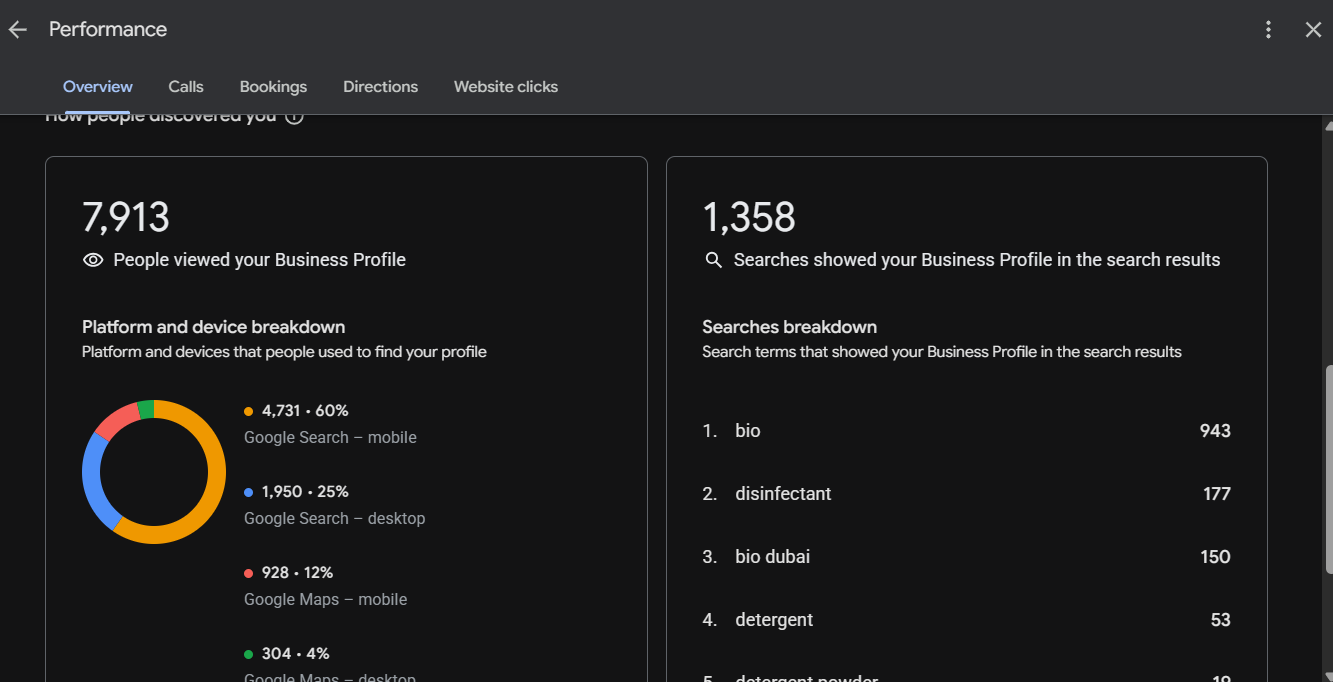Image resolution: width=1333 pixels, height=682 pixels.
Task: Open the Calls tab
Action: (186, 87)
